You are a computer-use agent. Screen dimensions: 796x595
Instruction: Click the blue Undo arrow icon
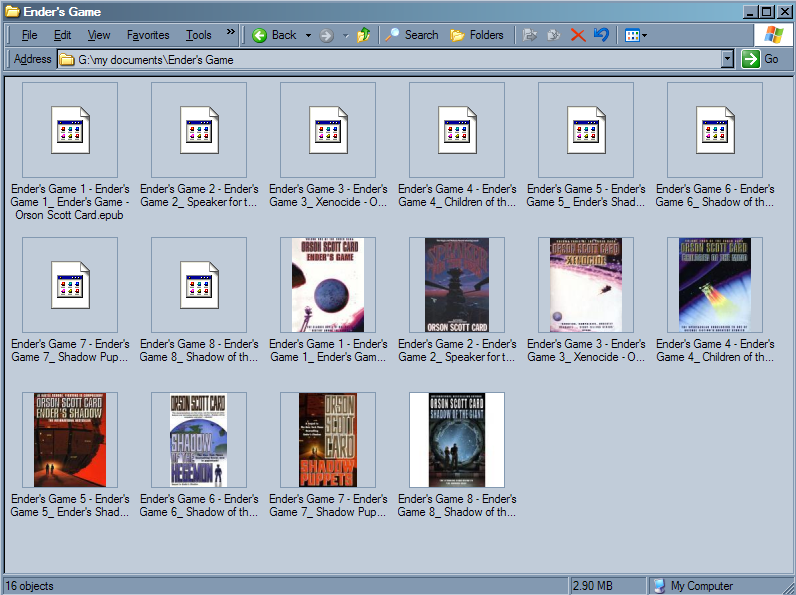pos(601,35)
